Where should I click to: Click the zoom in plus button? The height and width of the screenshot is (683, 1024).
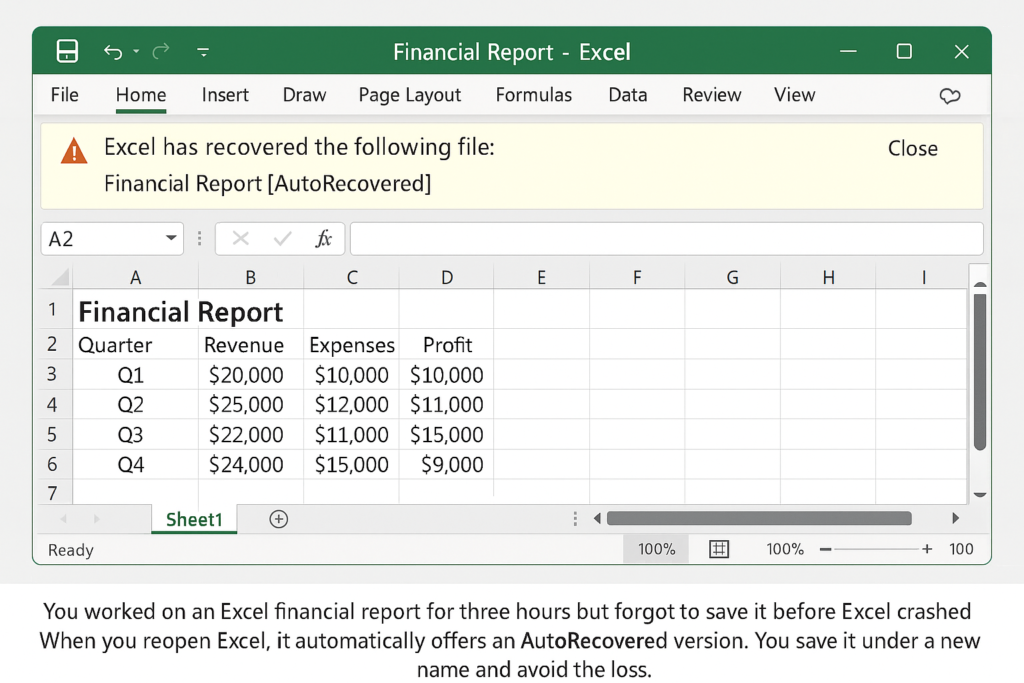927,549
